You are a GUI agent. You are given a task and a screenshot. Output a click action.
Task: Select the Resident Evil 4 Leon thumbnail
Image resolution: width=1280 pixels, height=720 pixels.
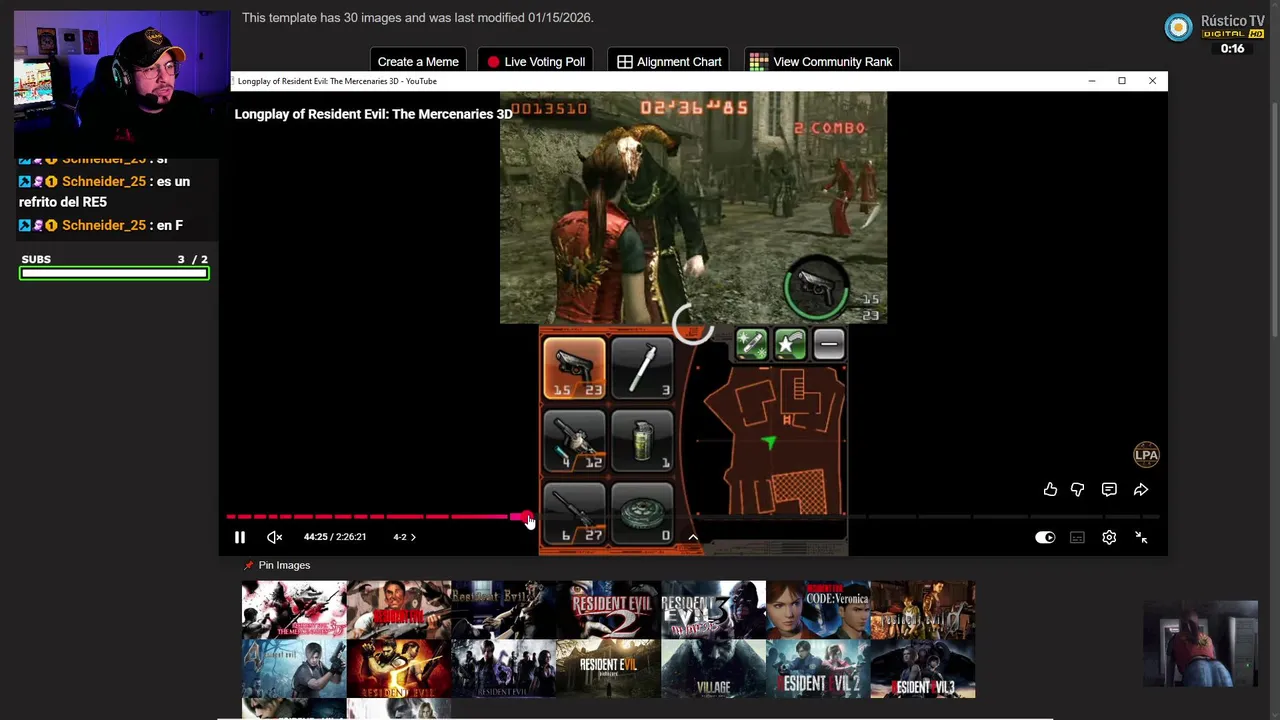point(294,668)
